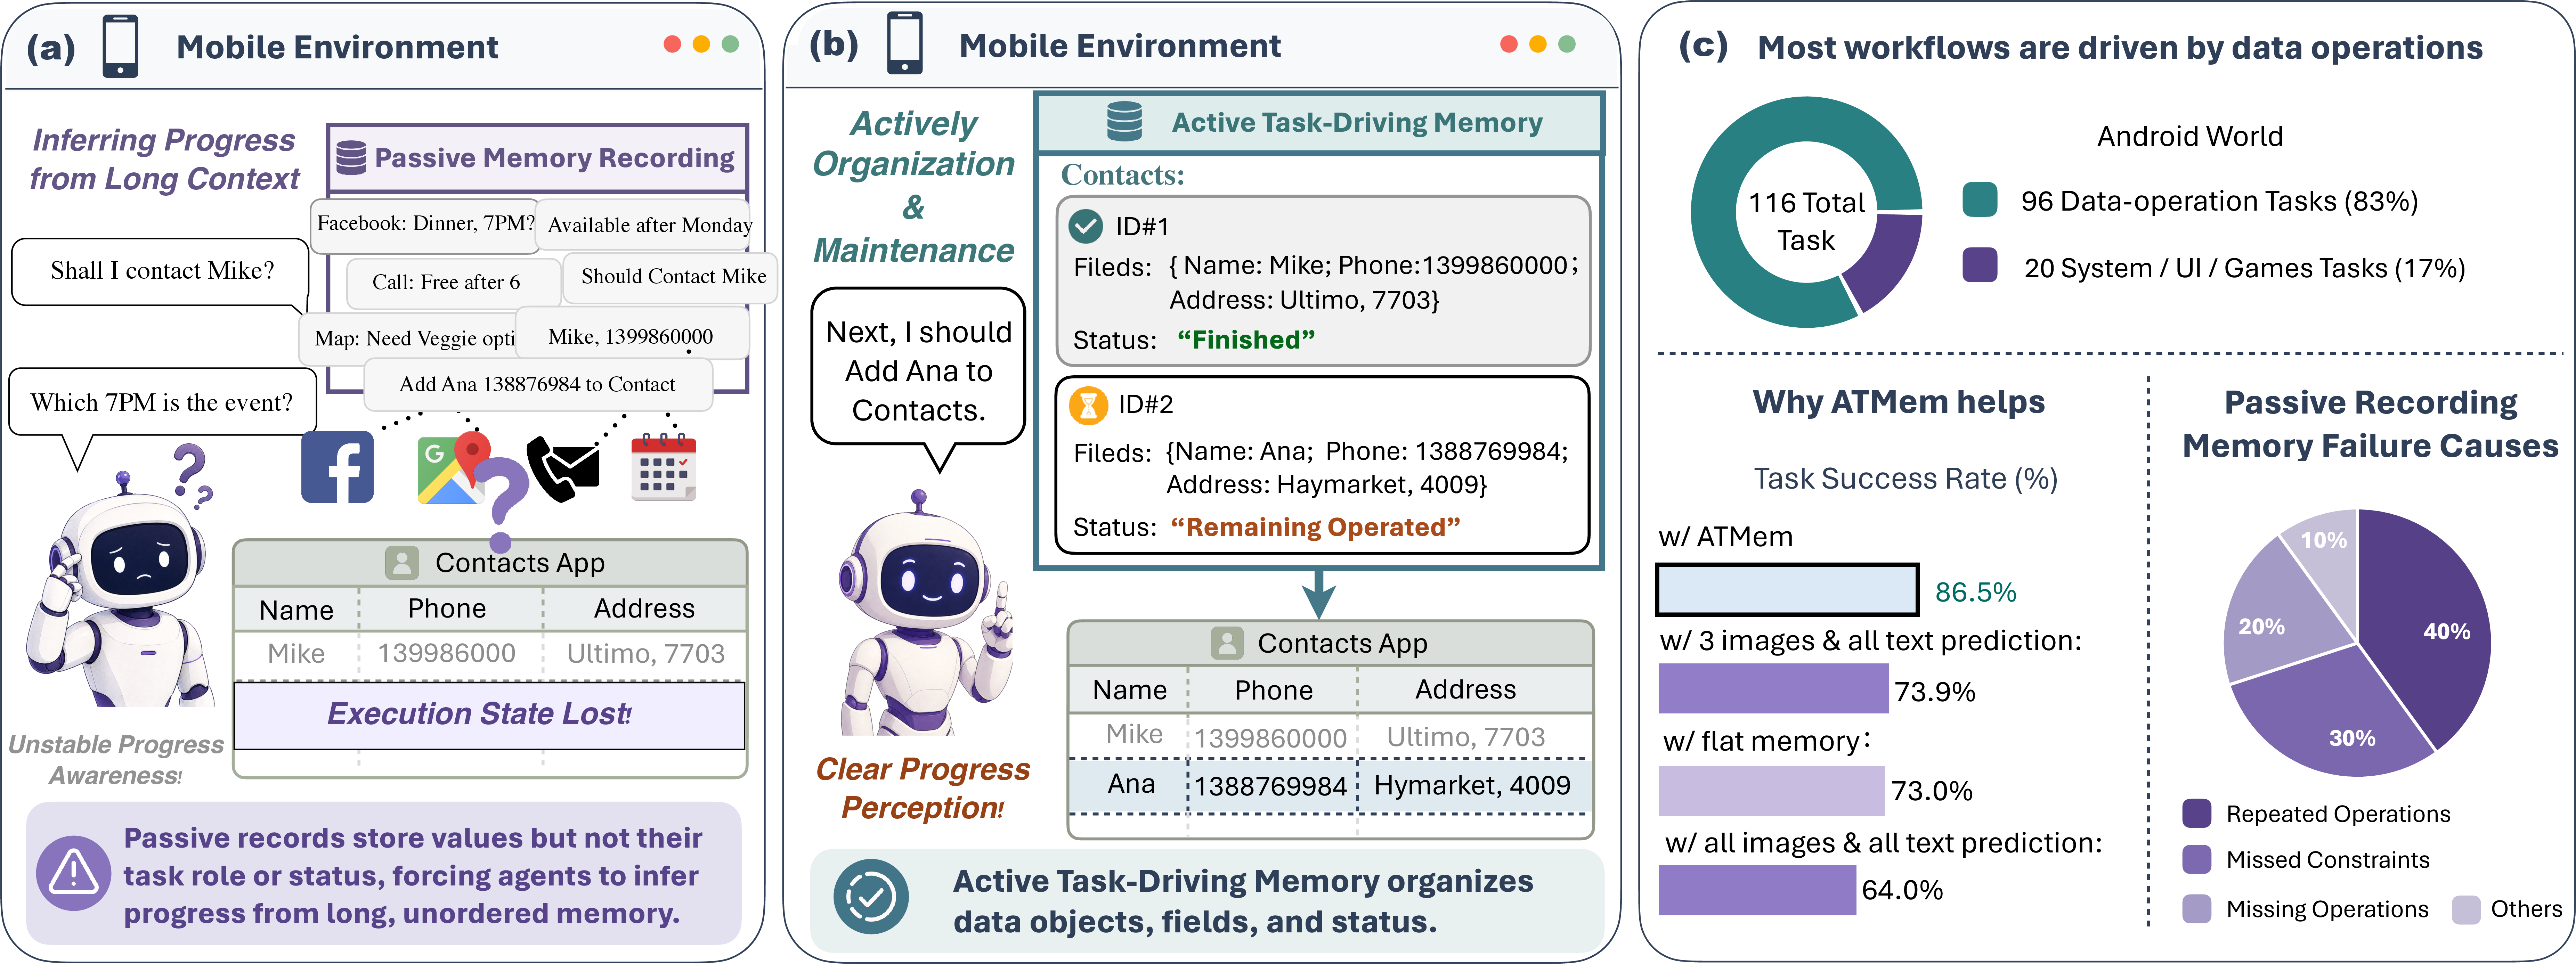Click the Others legend swatch
The image size is (2576, 964).
tap(2466, 909)
